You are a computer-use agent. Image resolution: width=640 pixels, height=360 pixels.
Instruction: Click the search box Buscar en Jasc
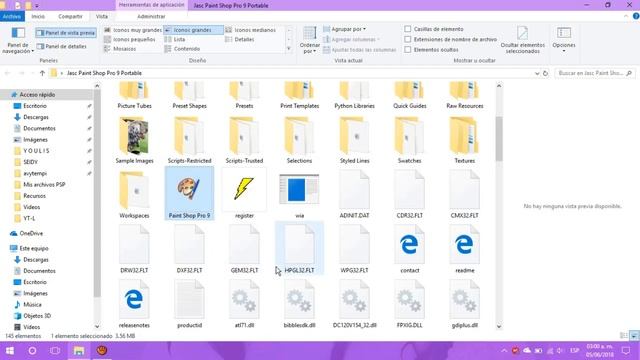pos(594,73)
